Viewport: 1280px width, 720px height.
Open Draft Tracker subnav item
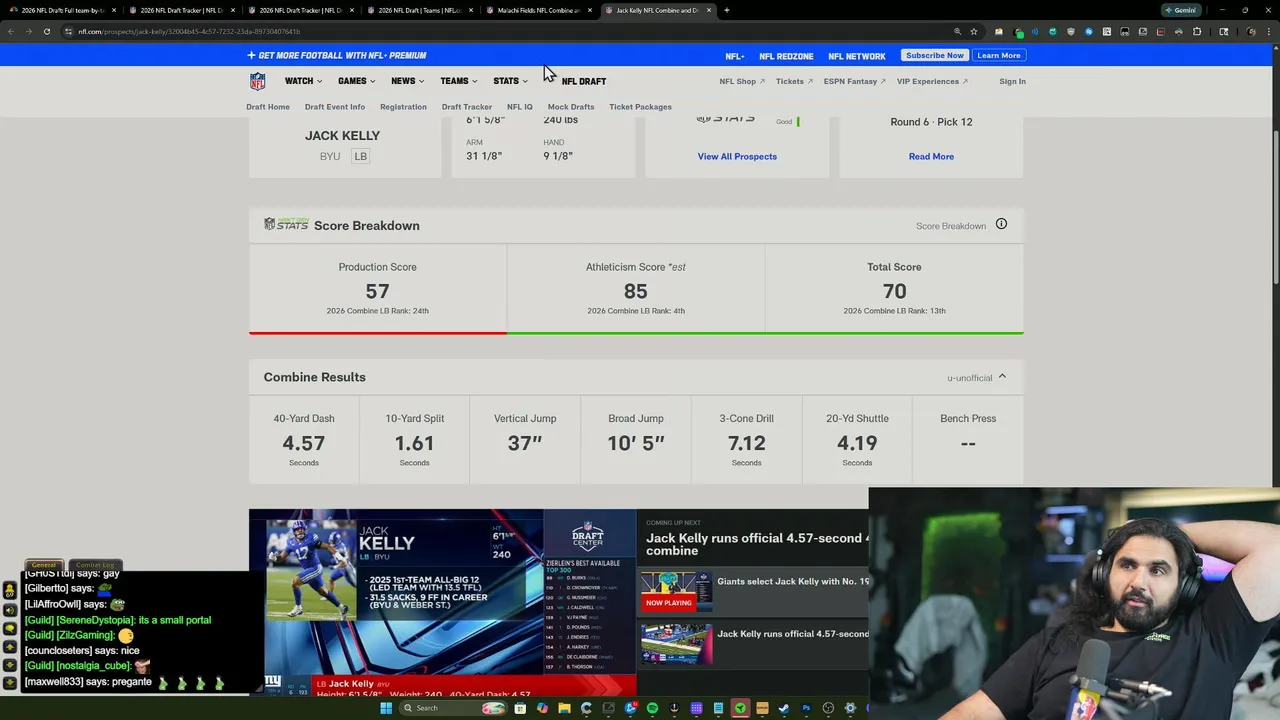[467, 106]
